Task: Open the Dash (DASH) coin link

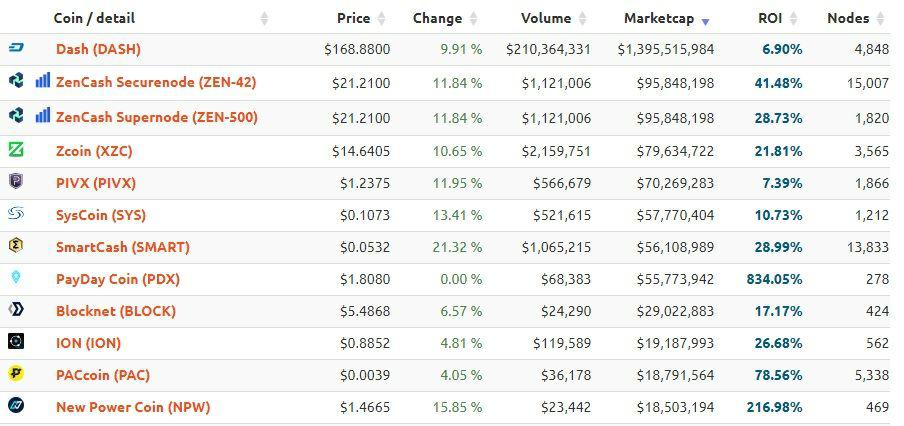Action: pos(98,49)
